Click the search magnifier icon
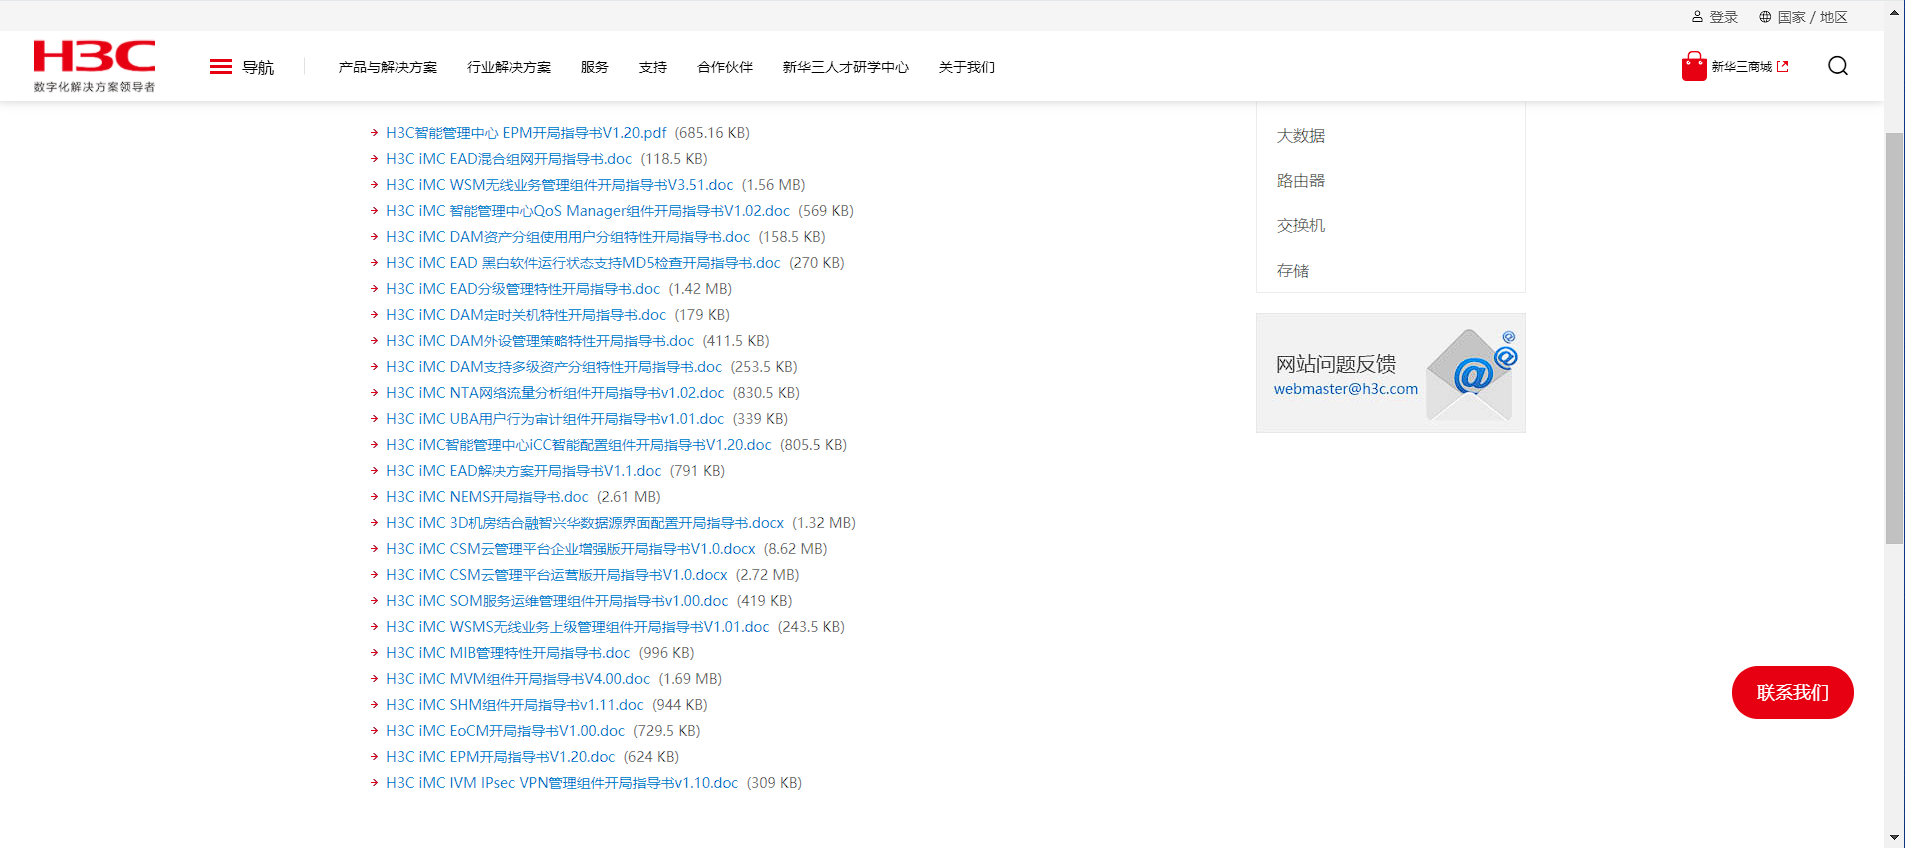1905x848 pixels. [x=1838, y=66]
